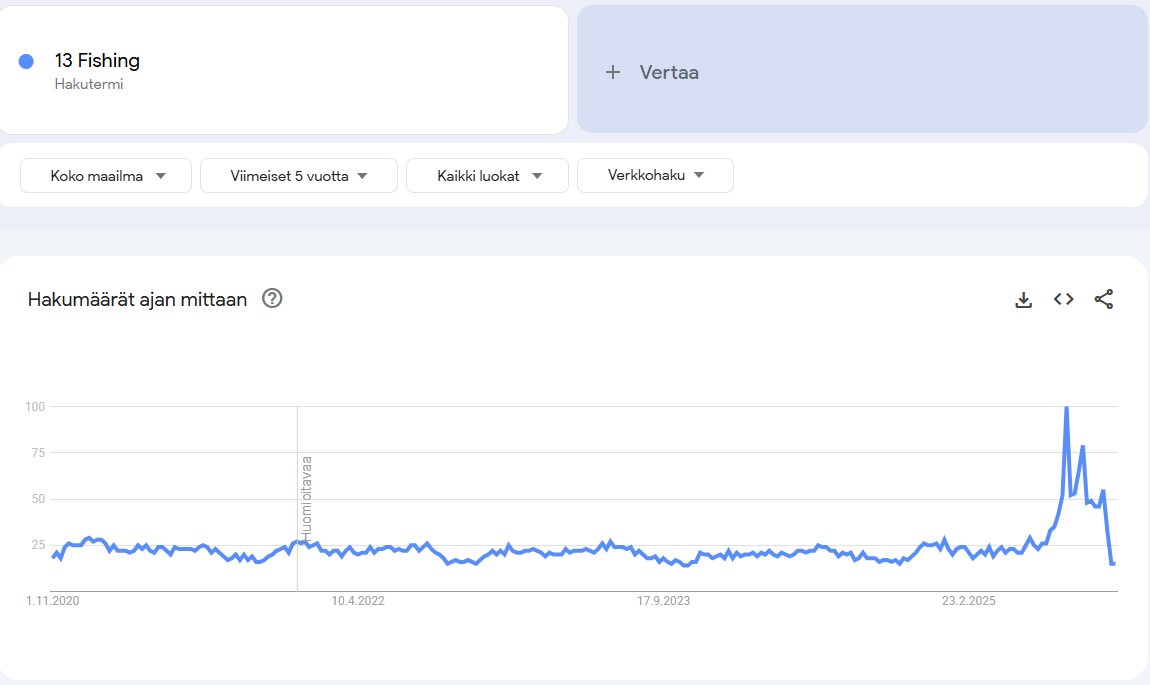The height and width of the screenshot is (685, 1150).
Task: Download the chart data
Action: pos(1023,299)
